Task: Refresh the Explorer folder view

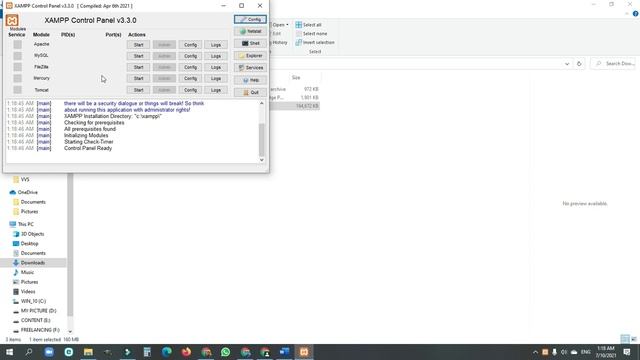Action: click(x=579, y=64)
